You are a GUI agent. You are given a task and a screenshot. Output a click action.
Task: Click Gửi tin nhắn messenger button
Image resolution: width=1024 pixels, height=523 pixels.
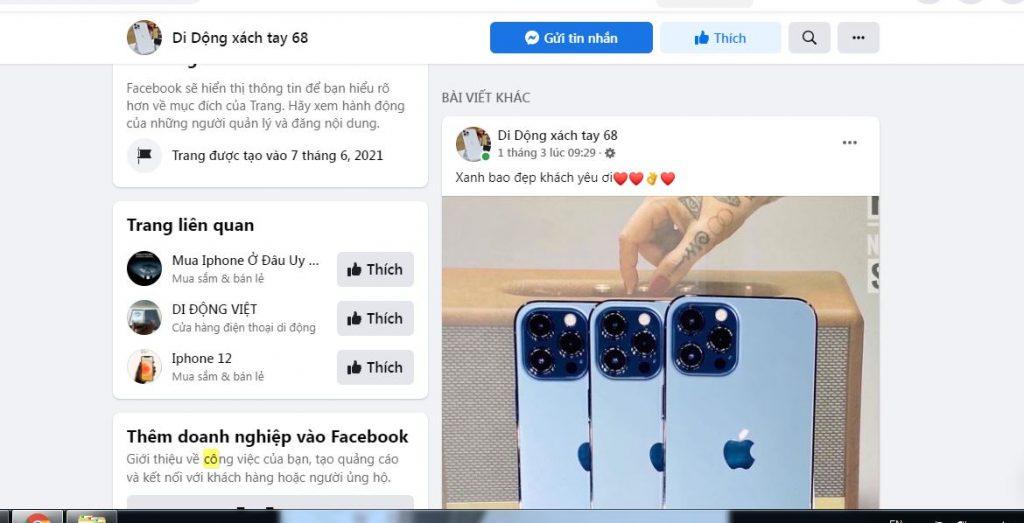571,38
